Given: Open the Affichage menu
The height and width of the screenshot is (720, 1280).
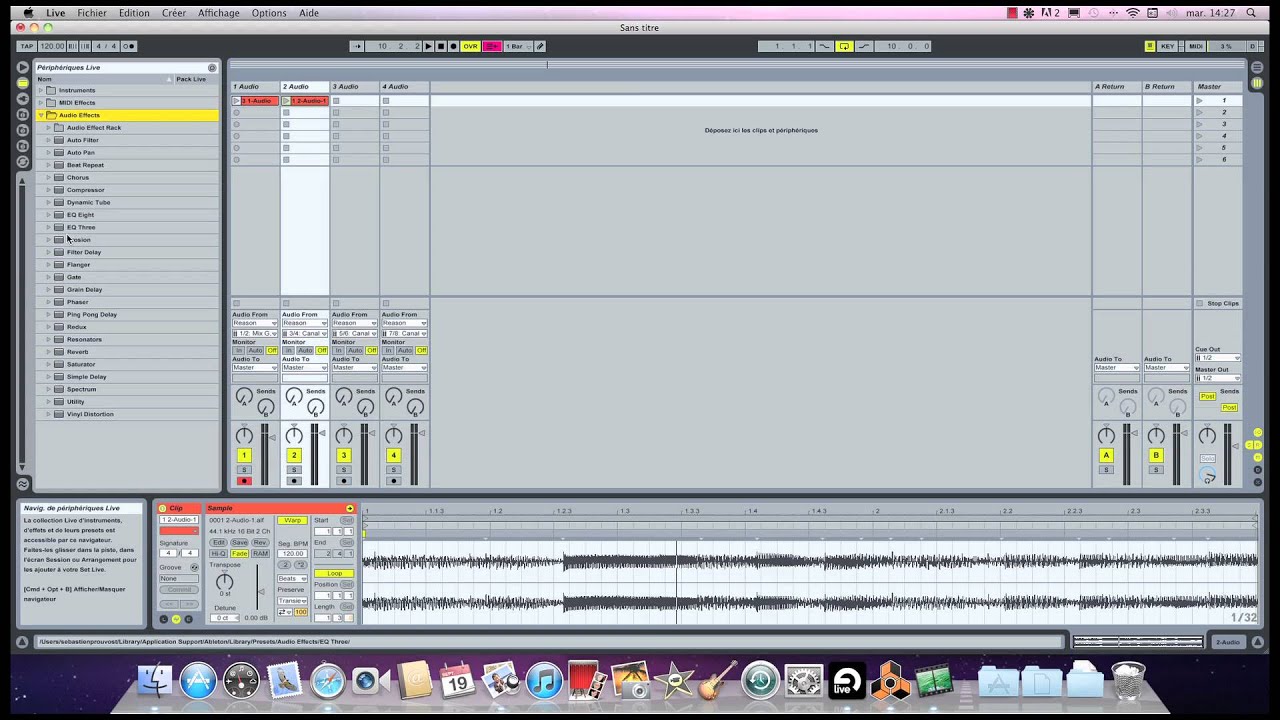Looking at the screenshot, I should click(x=218, y=13).
